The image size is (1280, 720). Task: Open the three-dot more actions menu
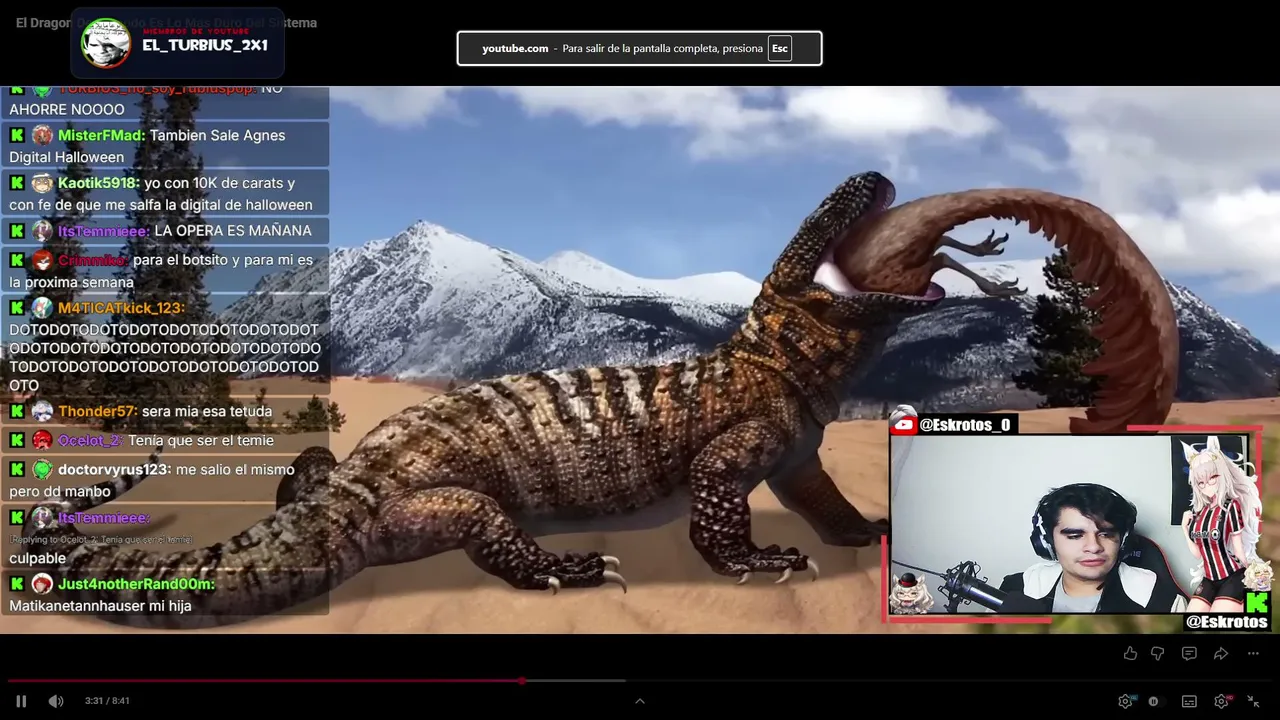(x=1253, y=653)
